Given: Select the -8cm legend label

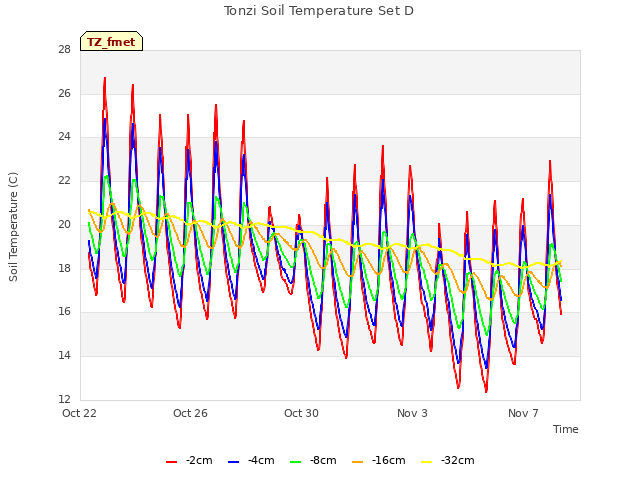Looking at the screenshot, I should 323,461.
